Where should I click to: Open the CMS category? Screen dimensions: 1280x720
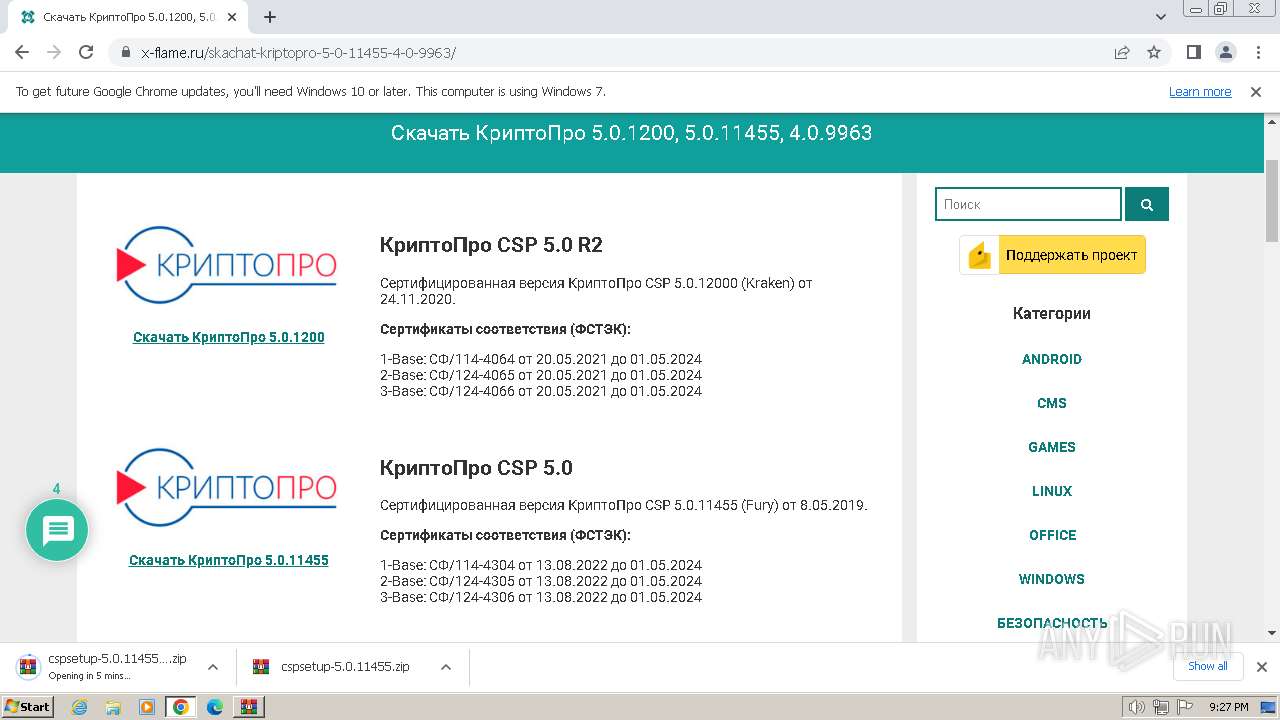[1052, 403]
